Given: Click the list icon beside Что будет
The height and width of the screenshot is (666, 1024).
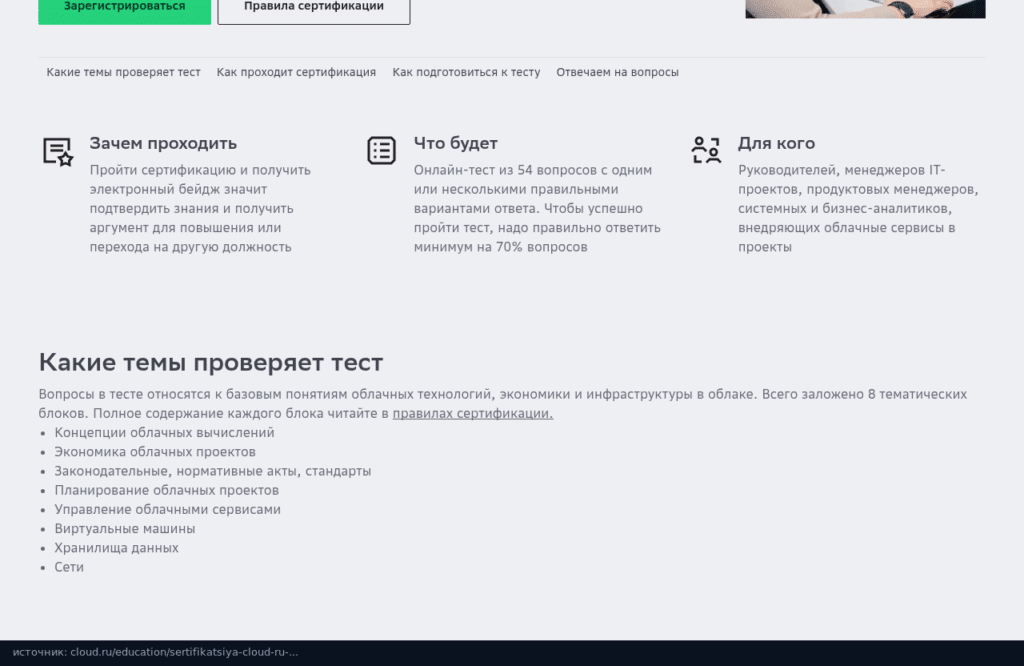Looking at the screenshot, I should [381, 150].
